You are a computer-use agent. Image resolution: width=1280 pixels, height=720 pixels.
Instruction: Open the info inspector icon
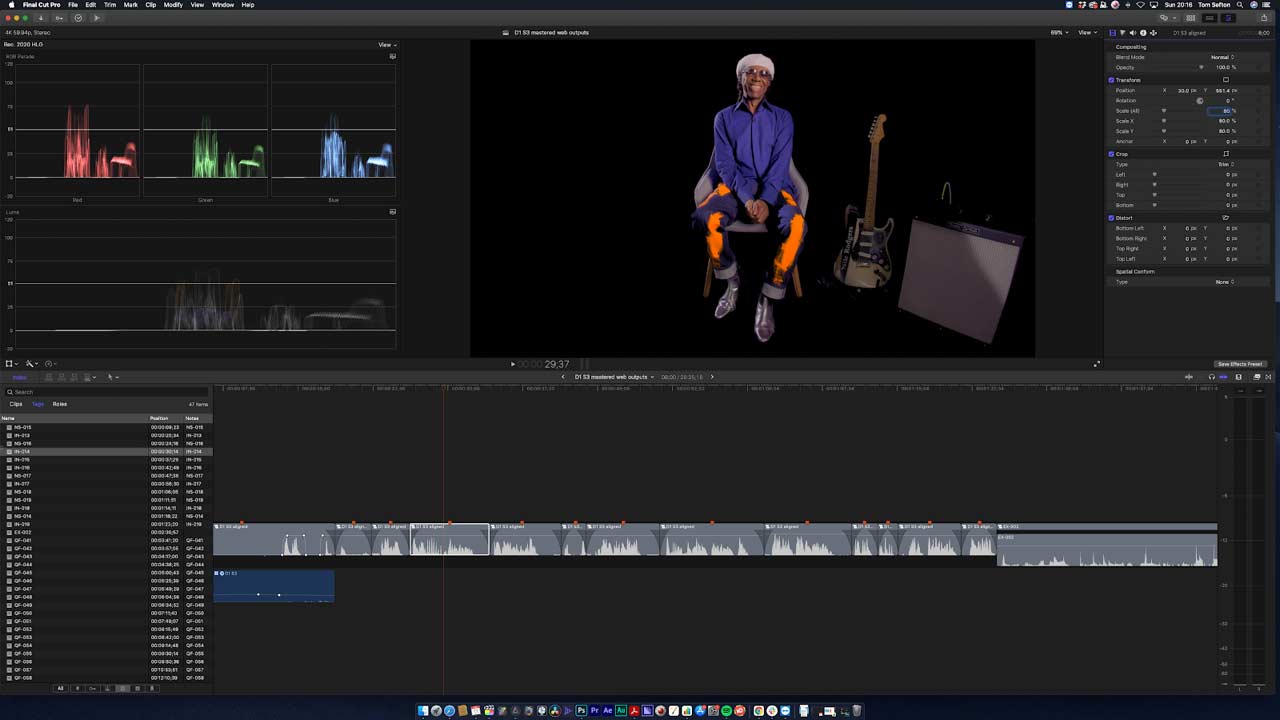[1141, 33]
